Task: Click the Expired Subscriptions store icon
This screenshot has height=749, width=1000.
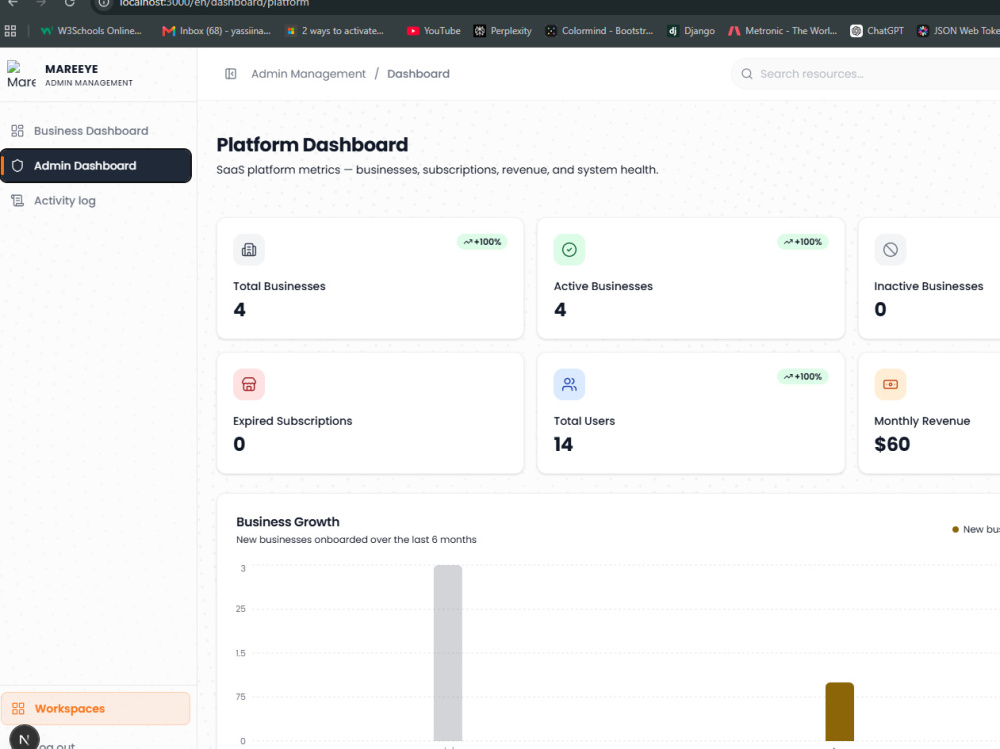Action: pyautogui.click(x=249, y=384)
